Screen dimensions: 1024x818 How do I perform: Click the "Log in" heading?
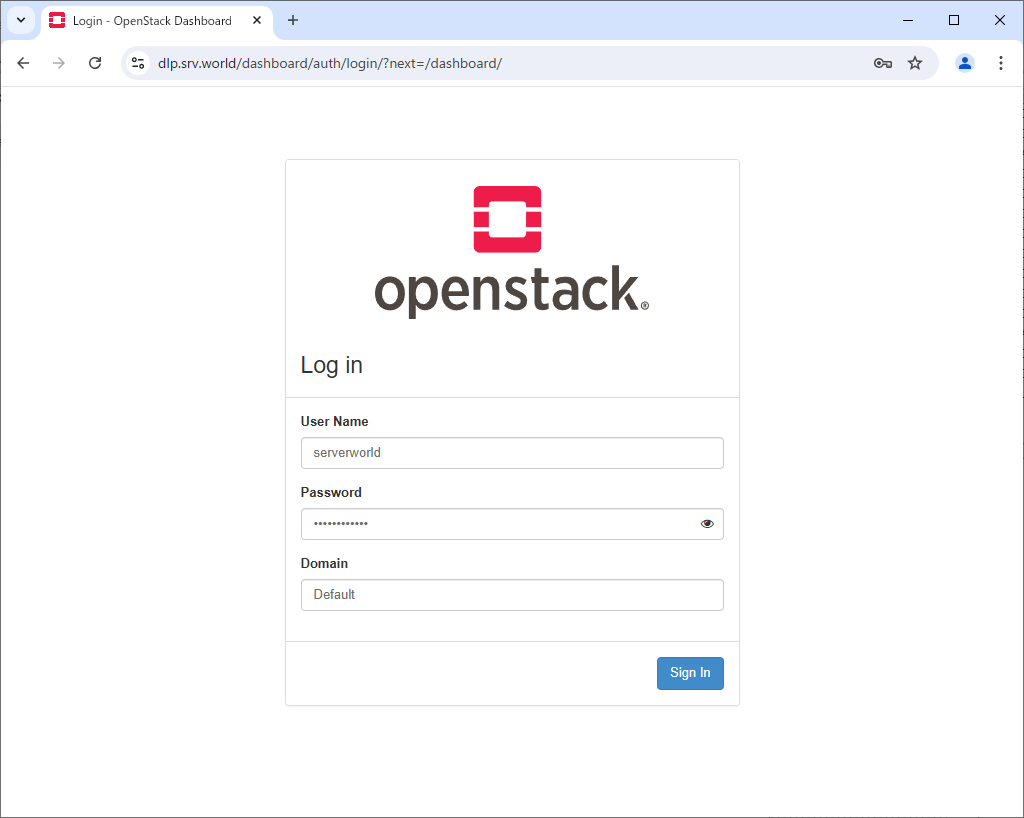[332, 366]
